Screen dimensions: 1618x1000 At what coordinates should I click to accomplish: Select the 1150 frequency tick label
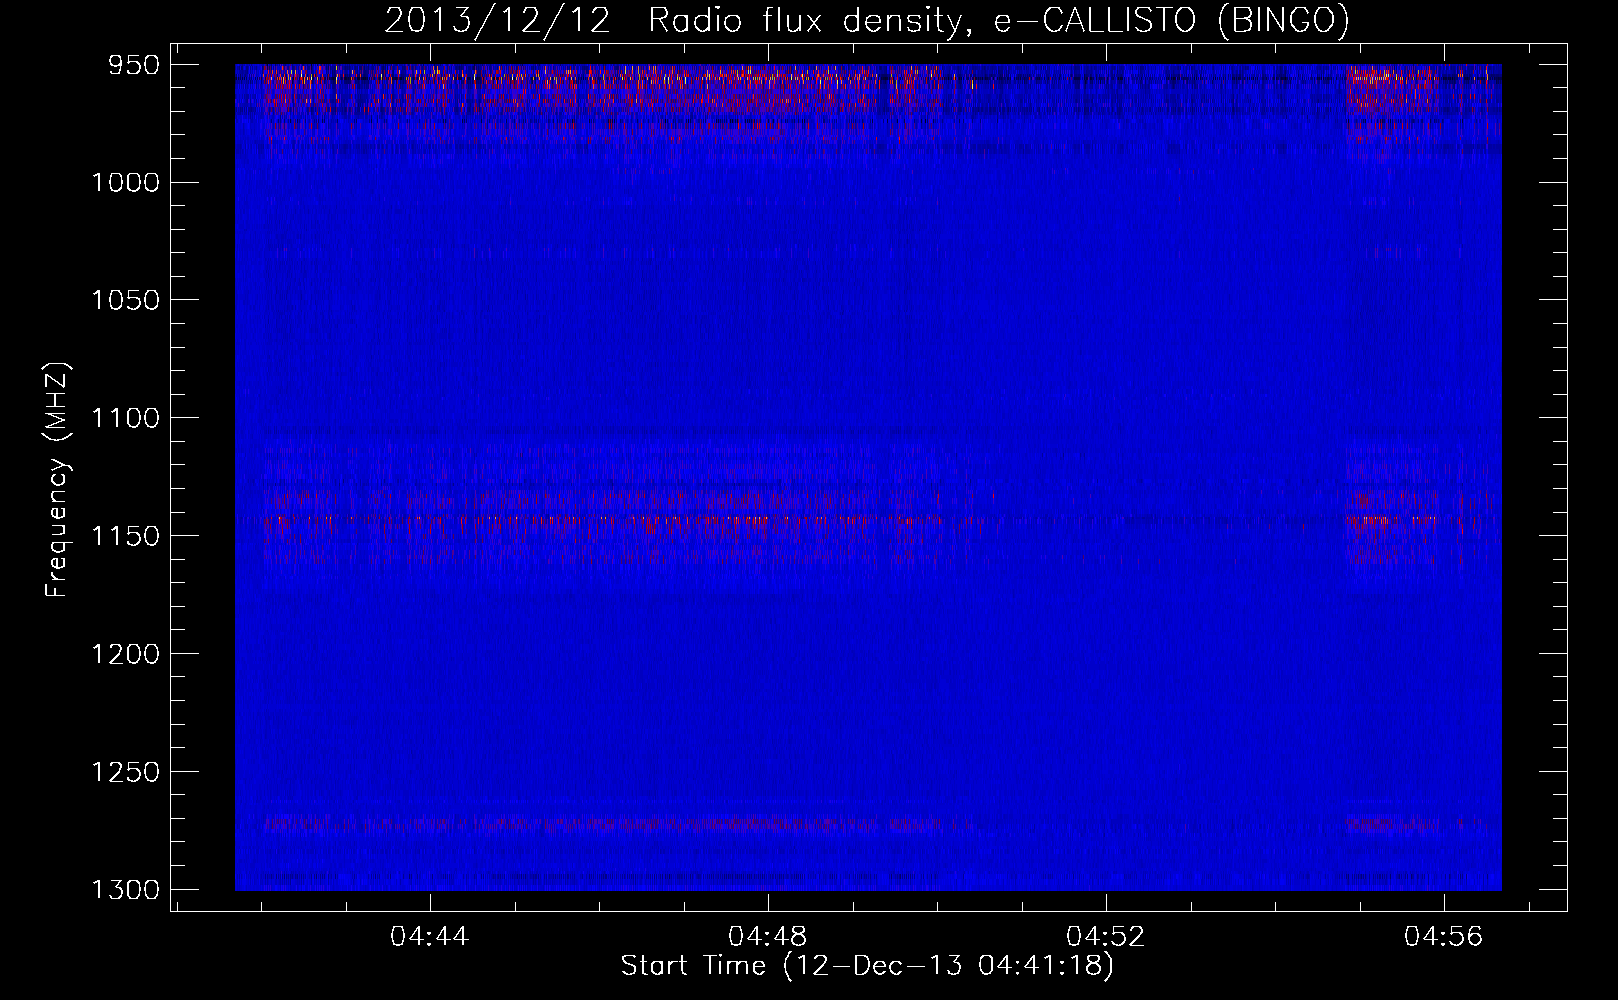tap(126, 536)
